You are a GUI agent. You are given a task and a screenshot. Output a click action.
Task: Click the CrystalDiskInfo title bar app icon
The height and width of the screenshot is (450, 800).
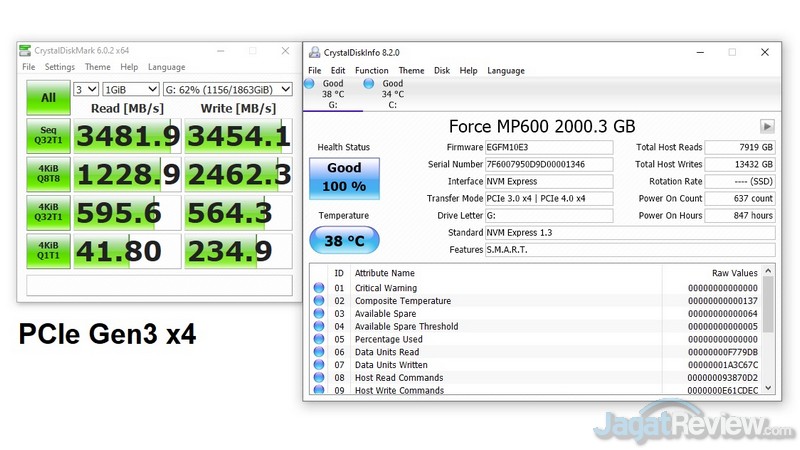[x=315, y=52]
